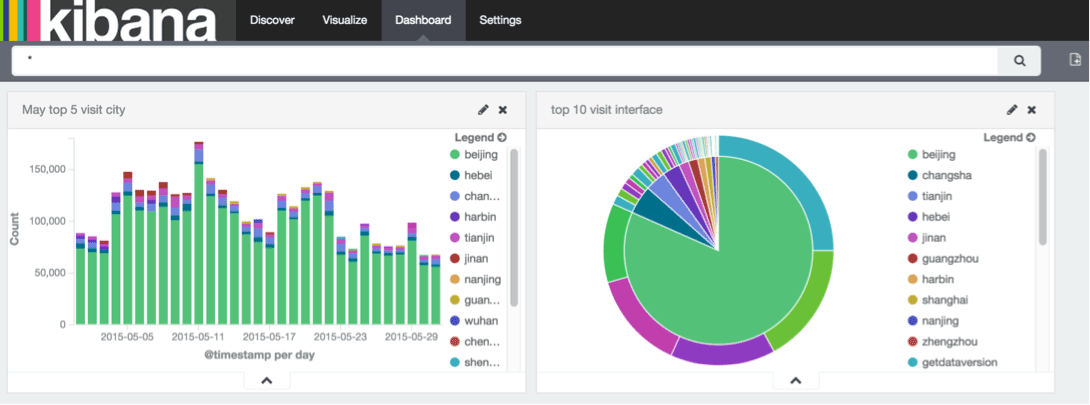Click the Kibana logo
Screen dimensions: 1090x405
click(110, 20)
